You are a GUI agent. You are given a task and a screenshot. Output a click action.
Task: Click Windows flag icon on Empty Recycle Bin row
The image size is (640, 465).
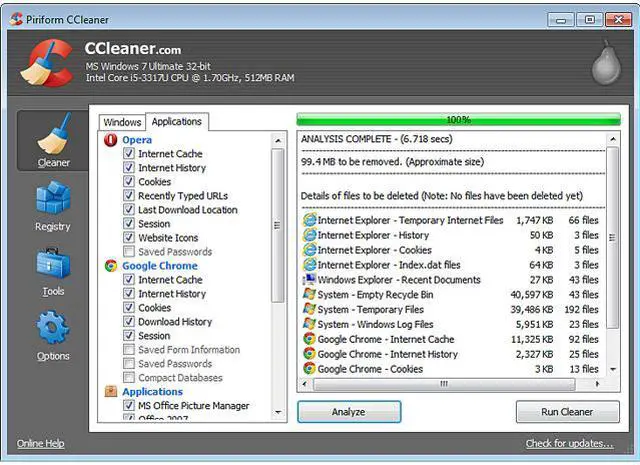pos(309,294)
